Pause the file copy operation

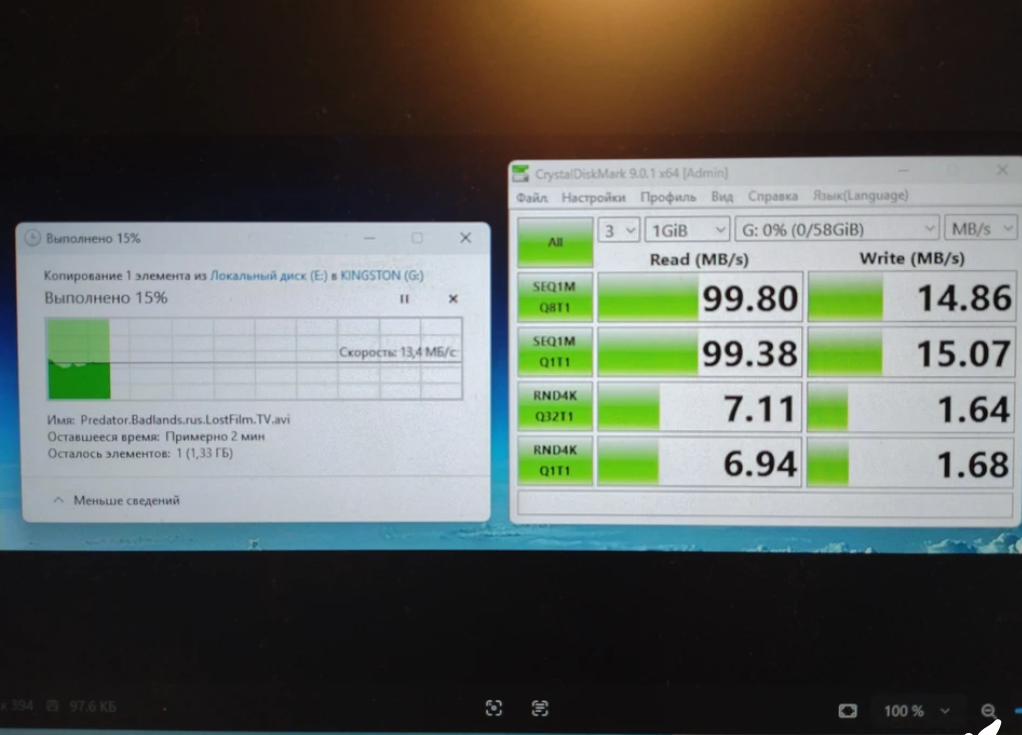click(405, 299)
